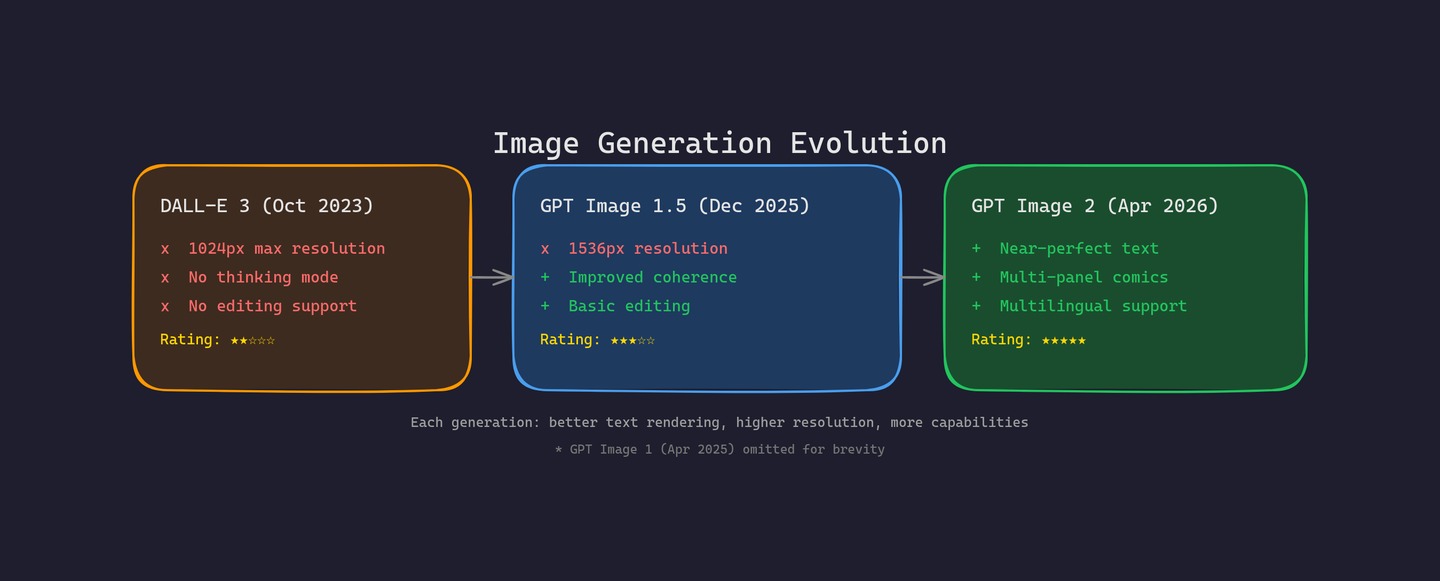Click 'No editing support' line
Viewport: 1440px width, 581px height.
point(258,306)
